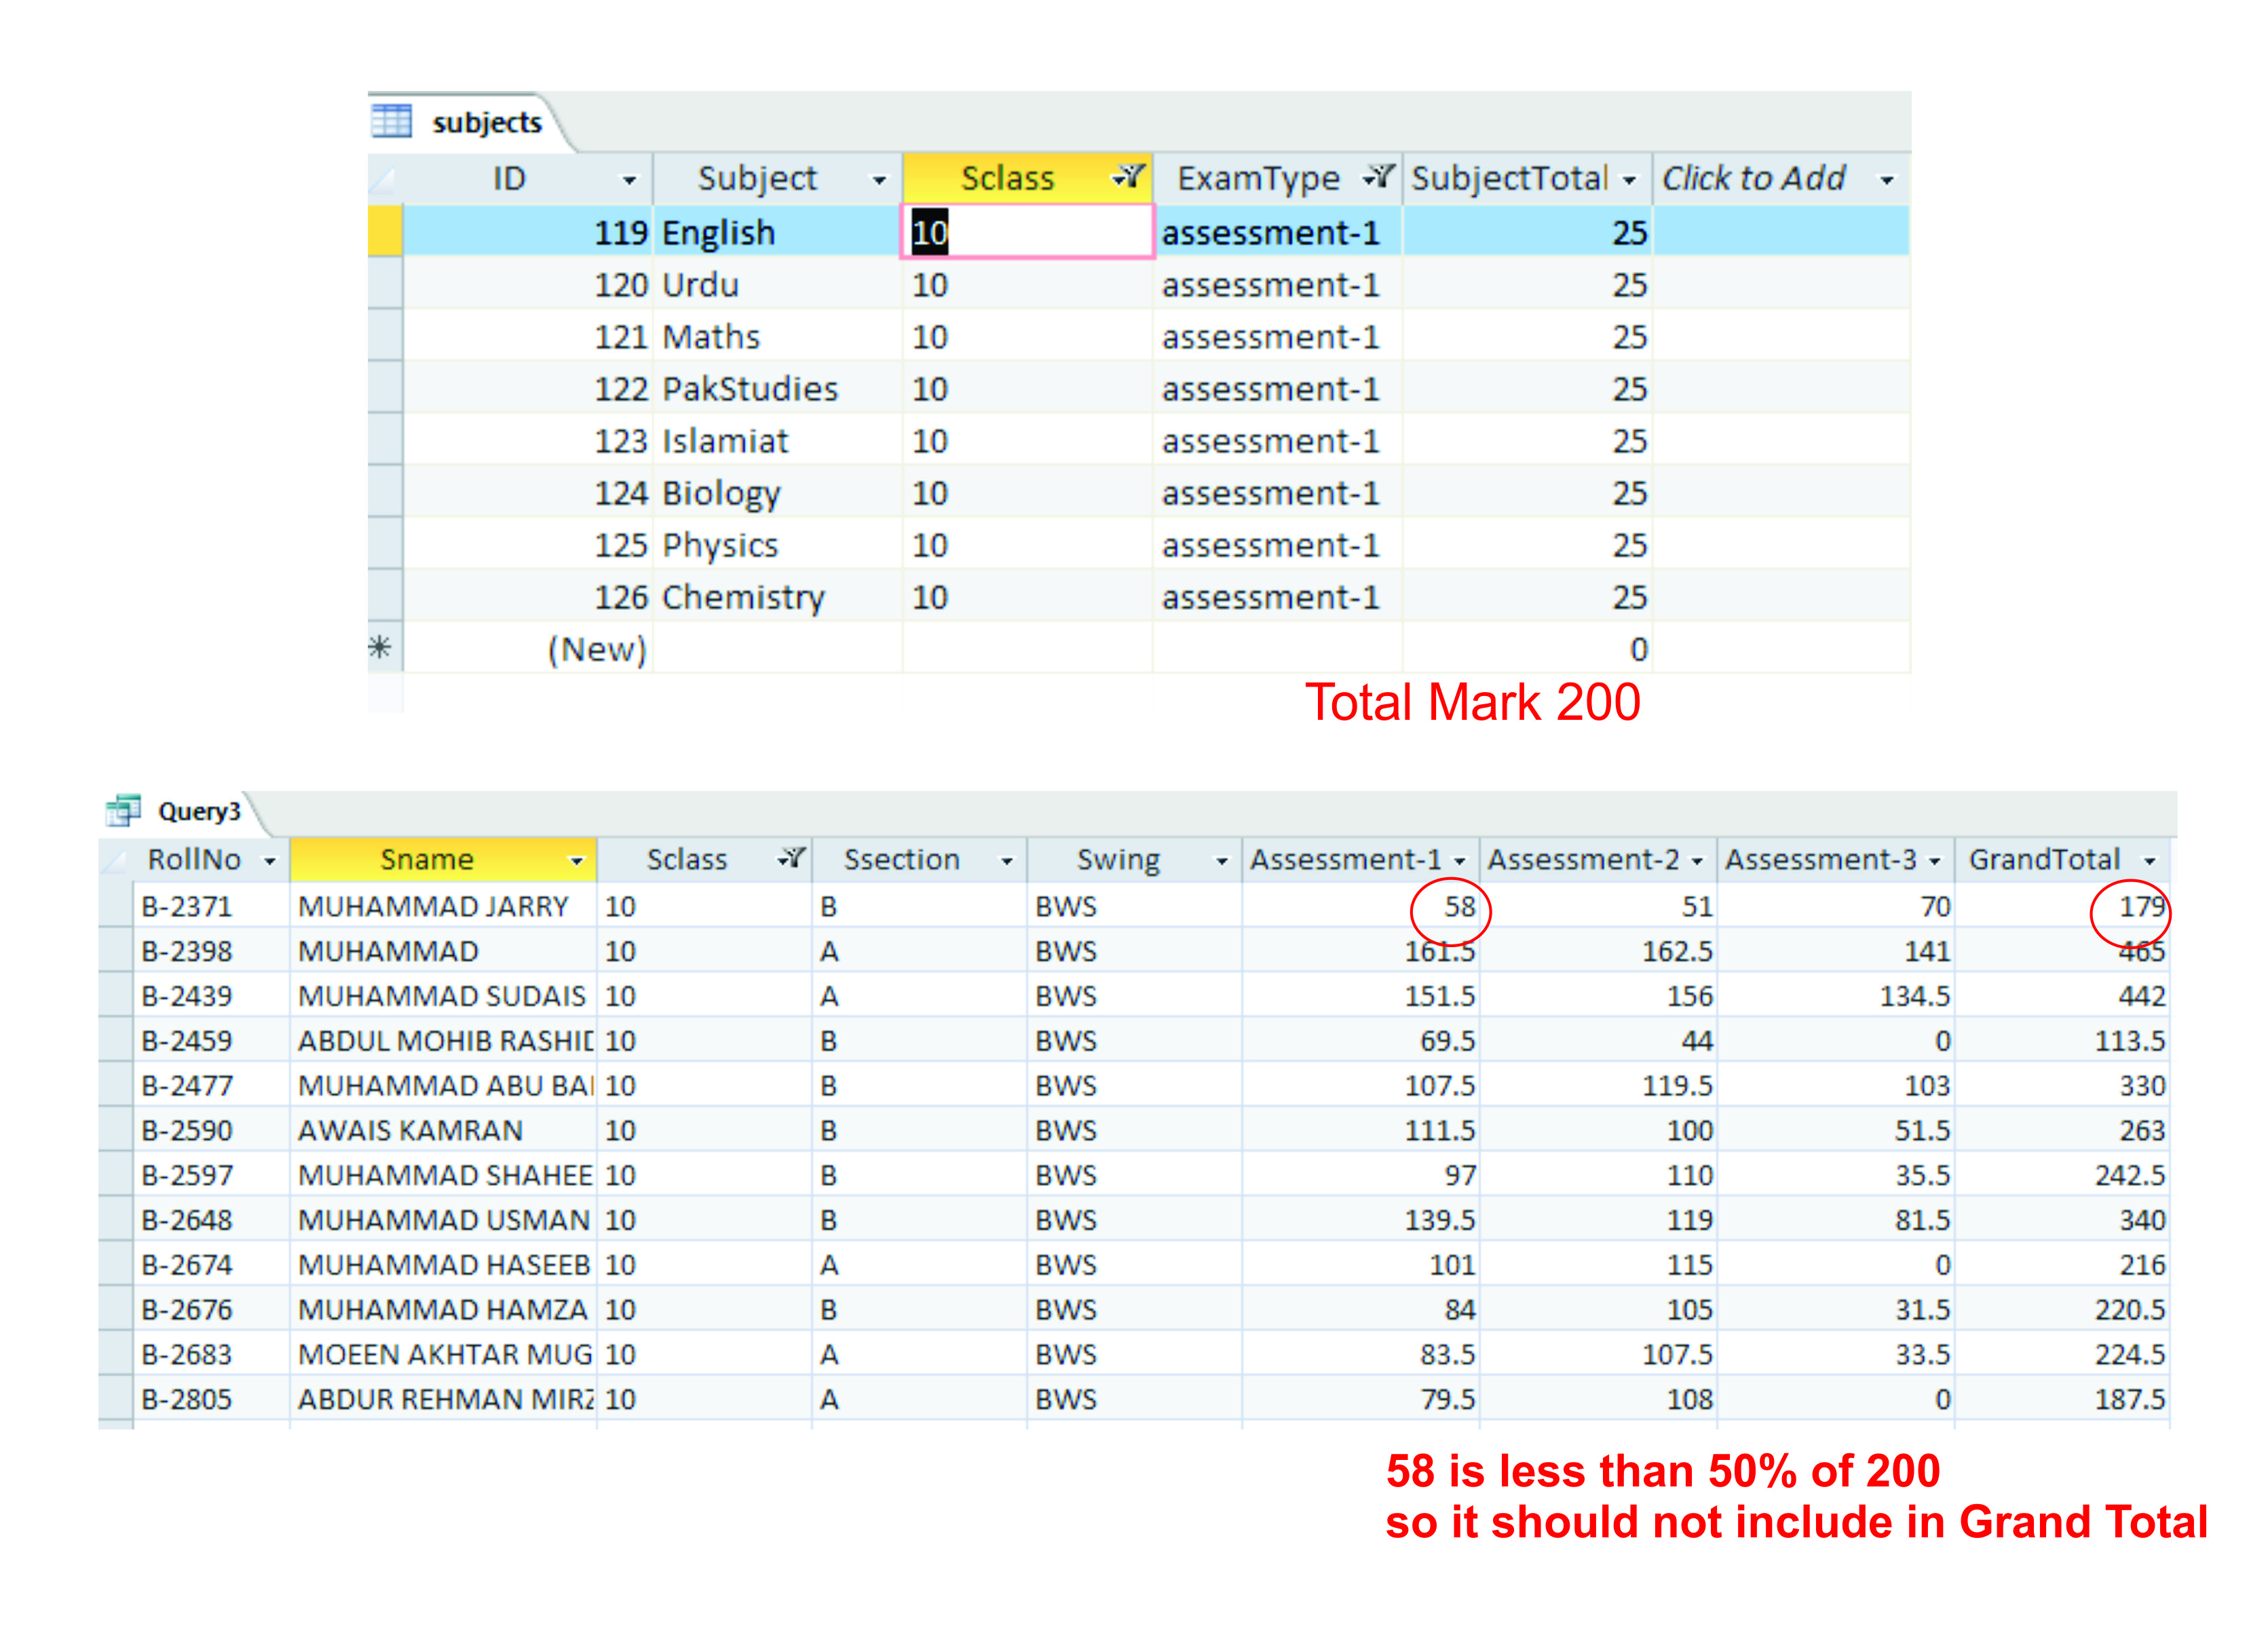Expand the SubjectTotal column dropdown
The width and height of the screenshot is (2268, 1652).
(1629, 180)
